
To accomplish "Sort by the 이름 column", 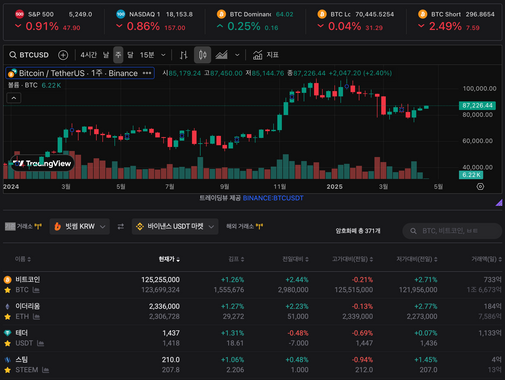I will 23,259.
